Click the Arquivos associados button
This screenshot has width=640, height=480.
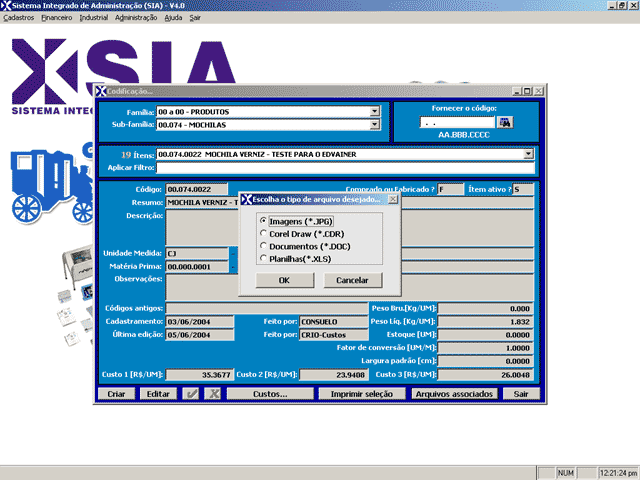pyautogui.click(x=454, y=394)
